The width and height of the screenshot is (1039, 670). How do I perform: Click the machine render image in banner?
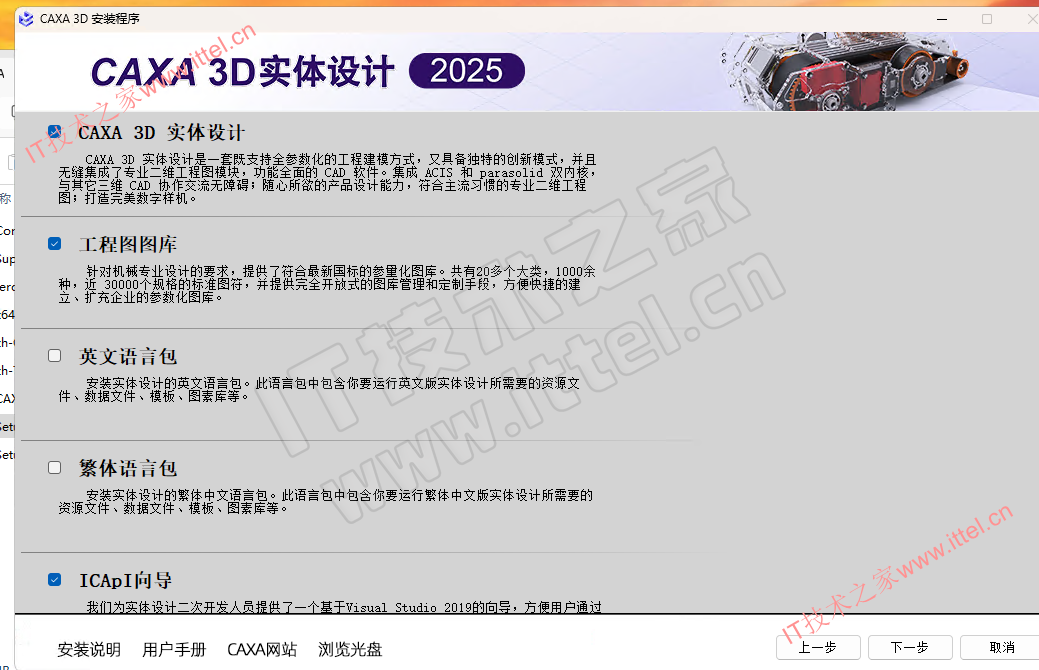(844, 72)
